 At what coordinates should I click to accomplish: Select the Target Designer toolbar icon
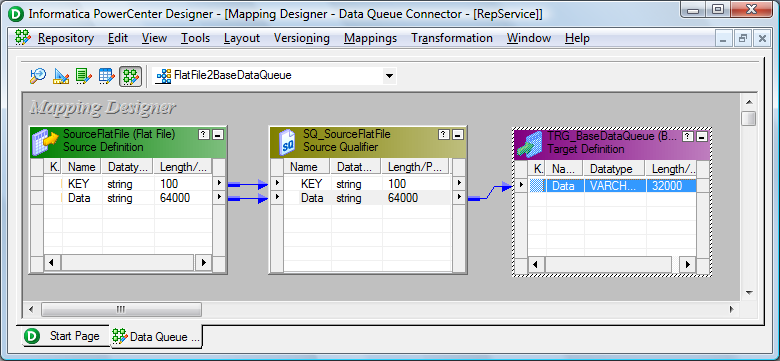coord(61,76)
